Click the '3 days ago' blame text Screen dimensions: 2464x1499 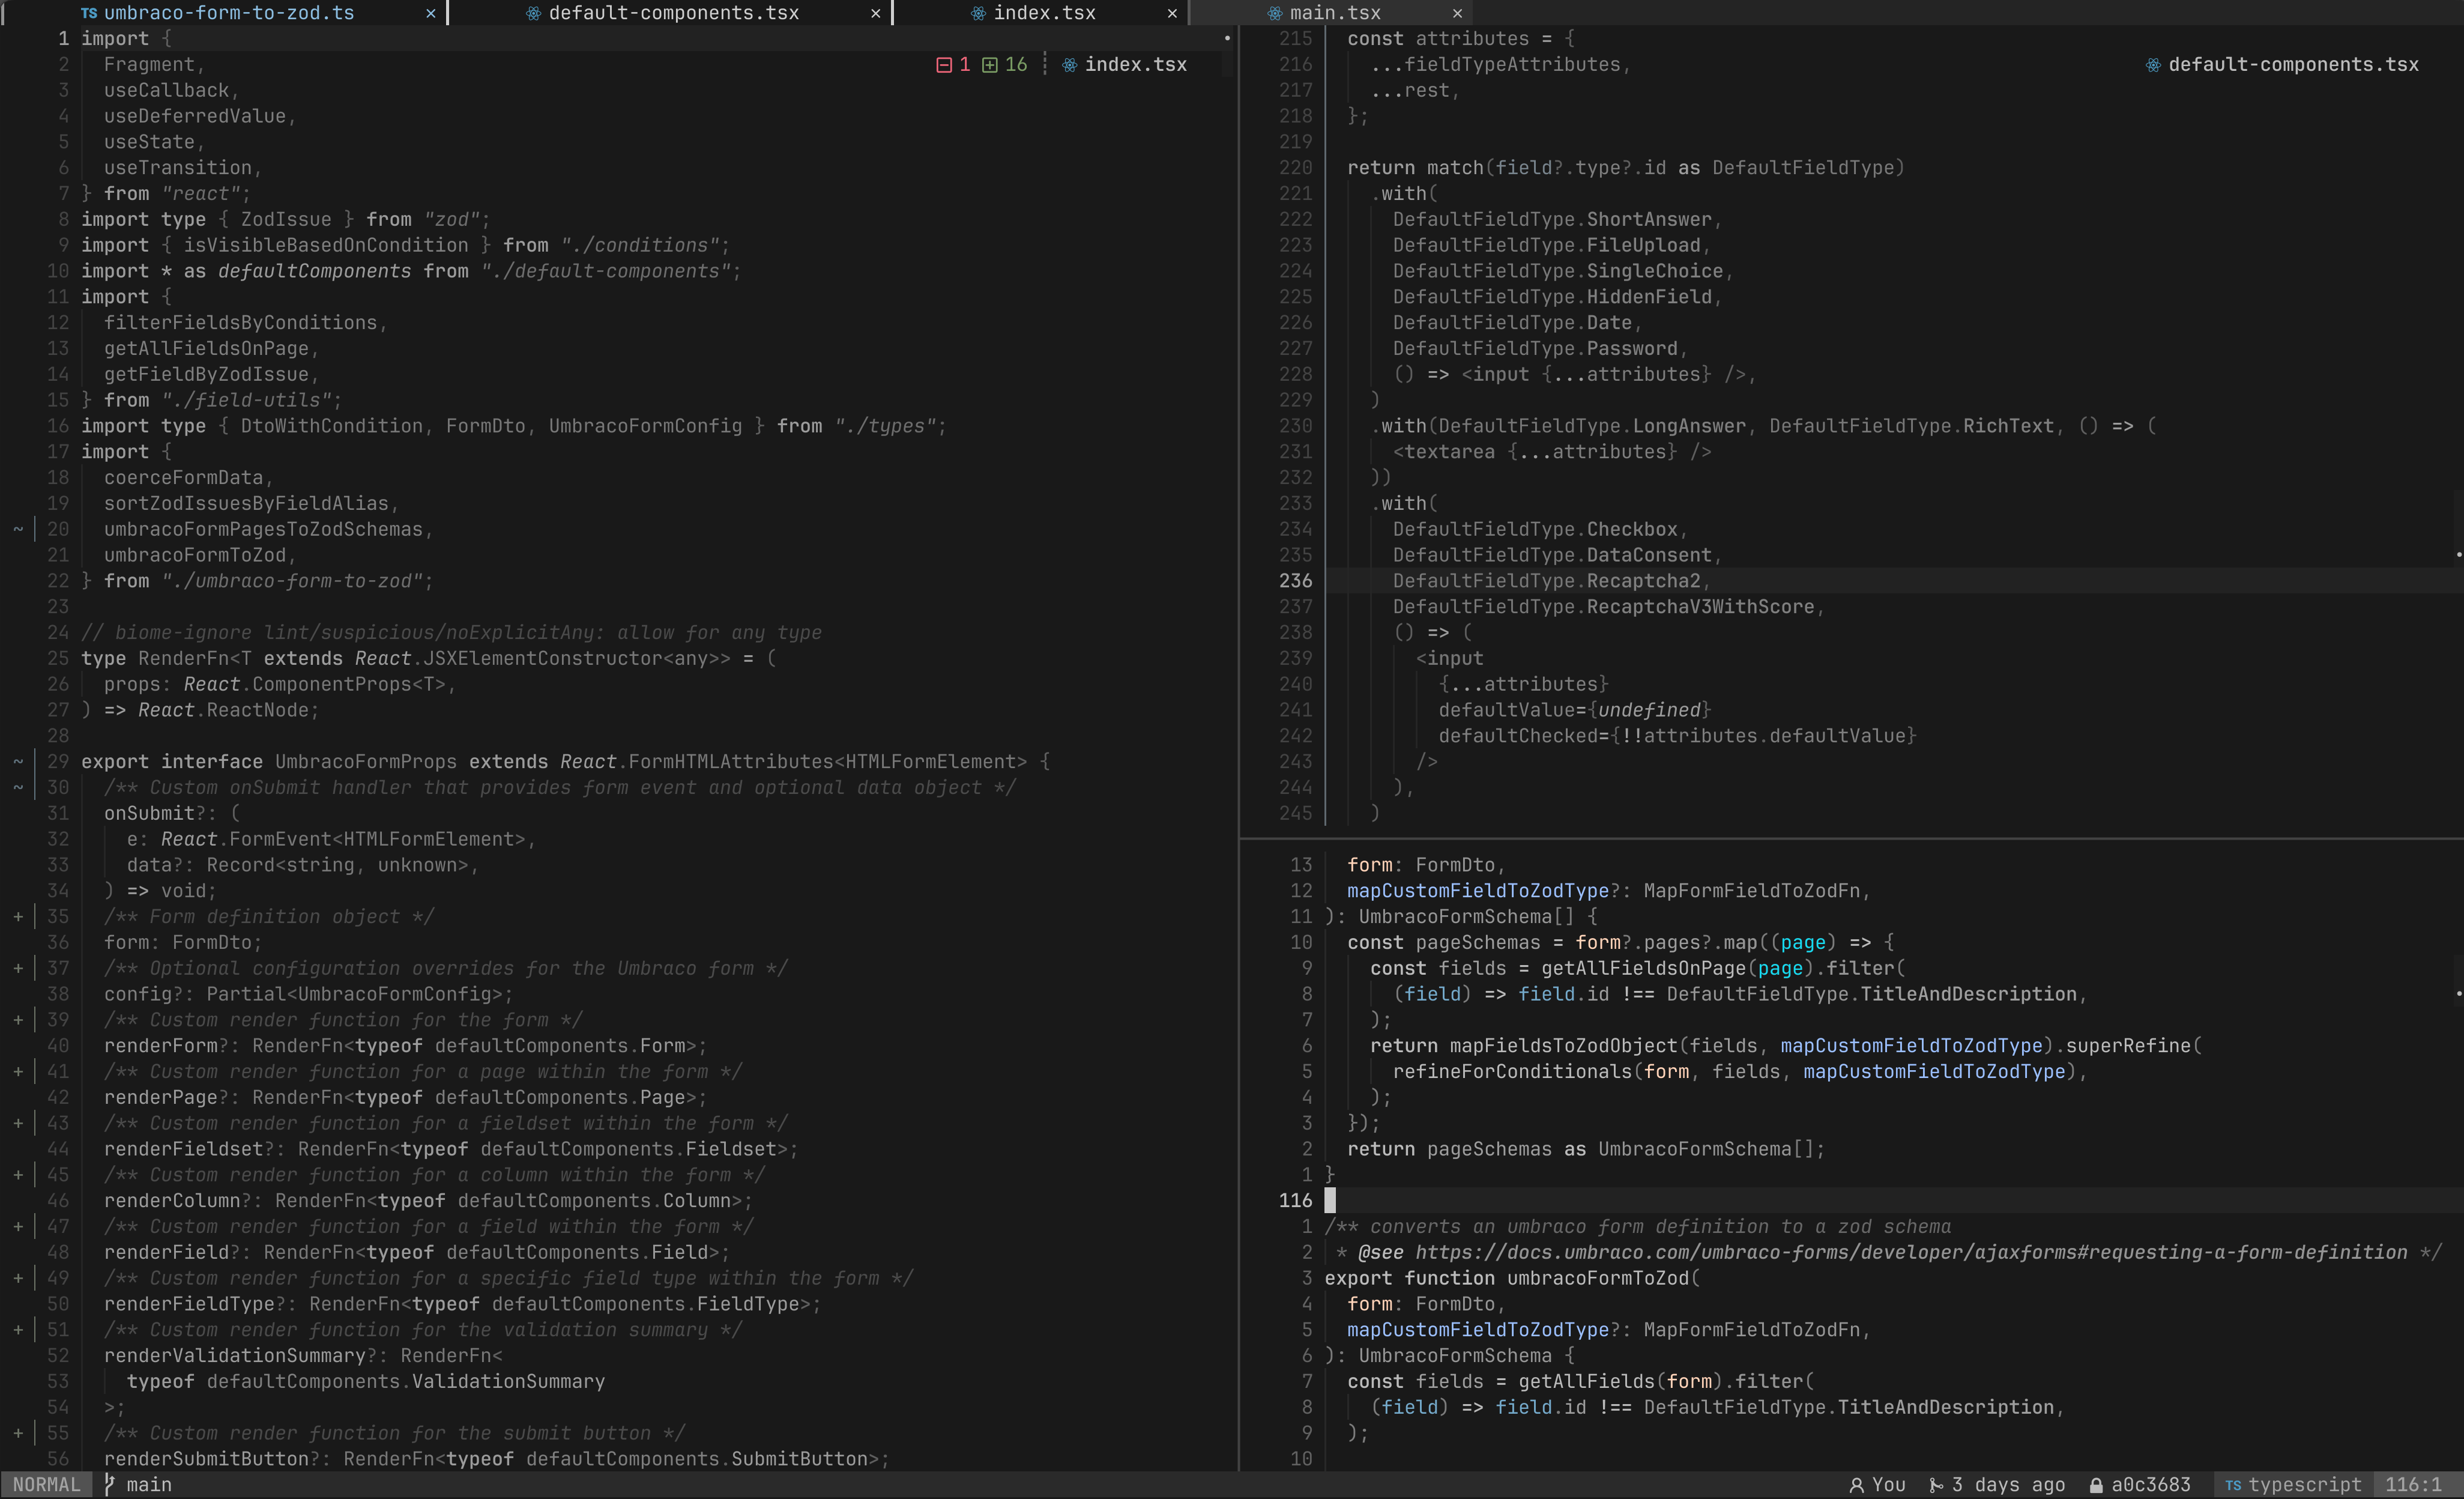(x=2008, y=1485)
